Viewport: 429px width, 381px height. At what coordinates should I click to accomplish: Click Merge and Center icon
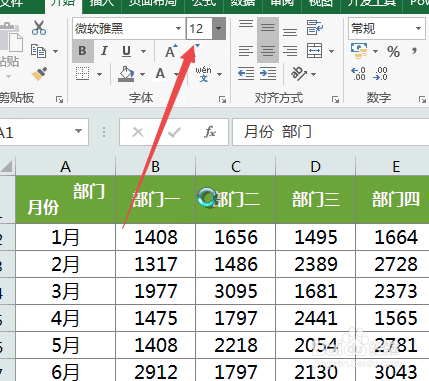point(315,51)
